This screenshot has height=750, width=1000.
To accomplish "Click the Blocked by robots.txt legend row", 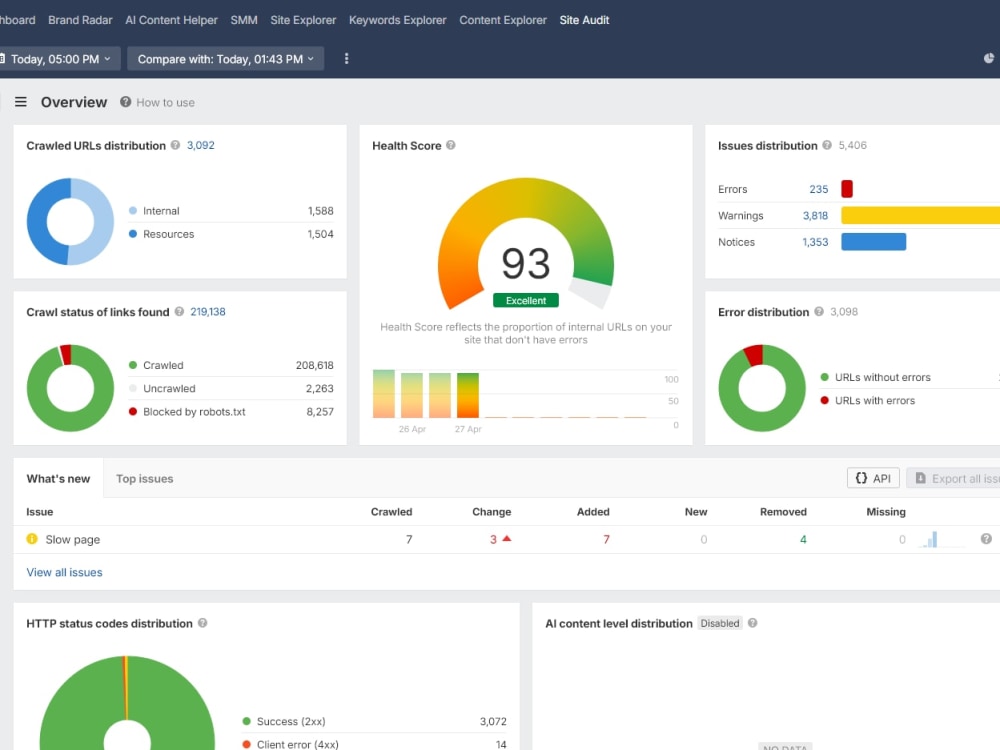I will (x=231, y=412).
